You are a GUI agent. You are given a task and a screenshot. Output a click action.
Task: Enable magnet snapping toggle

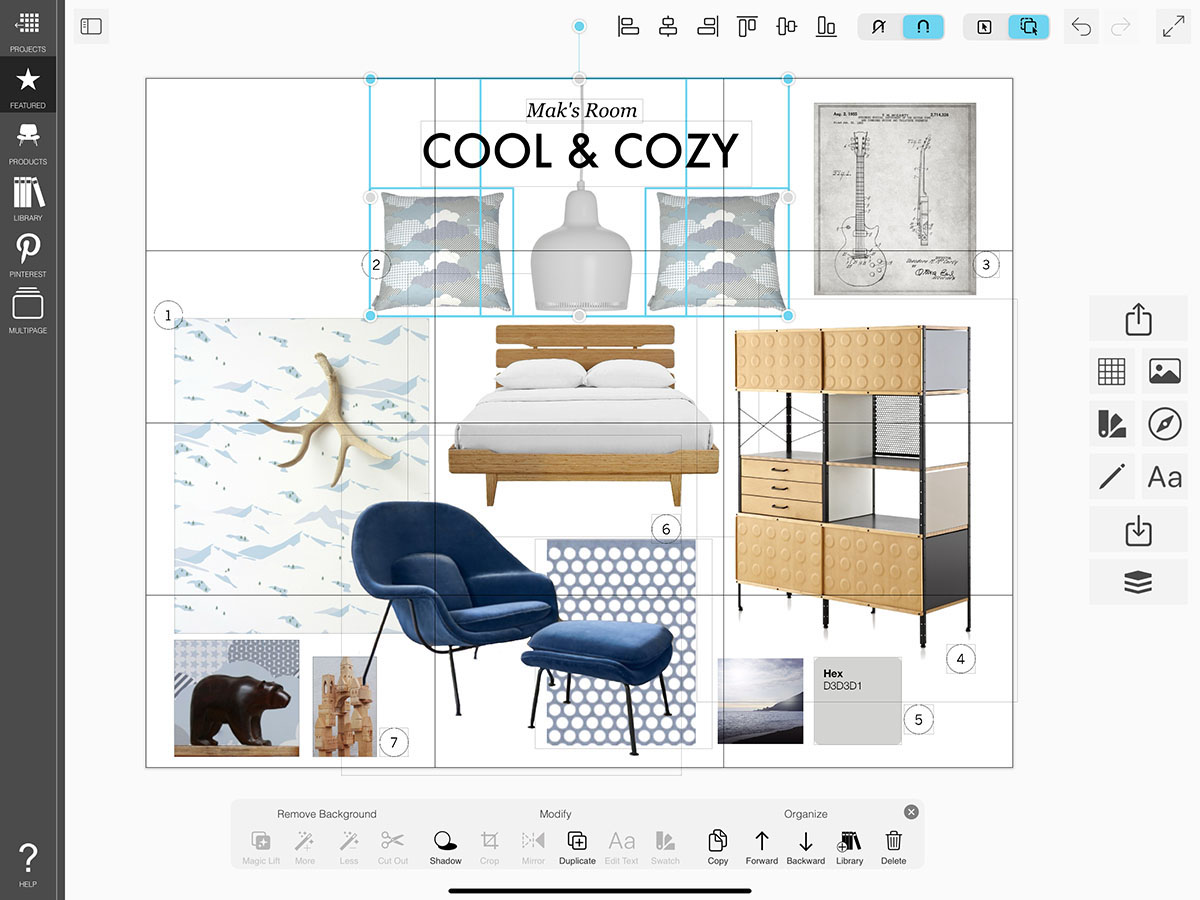point(923,27)
